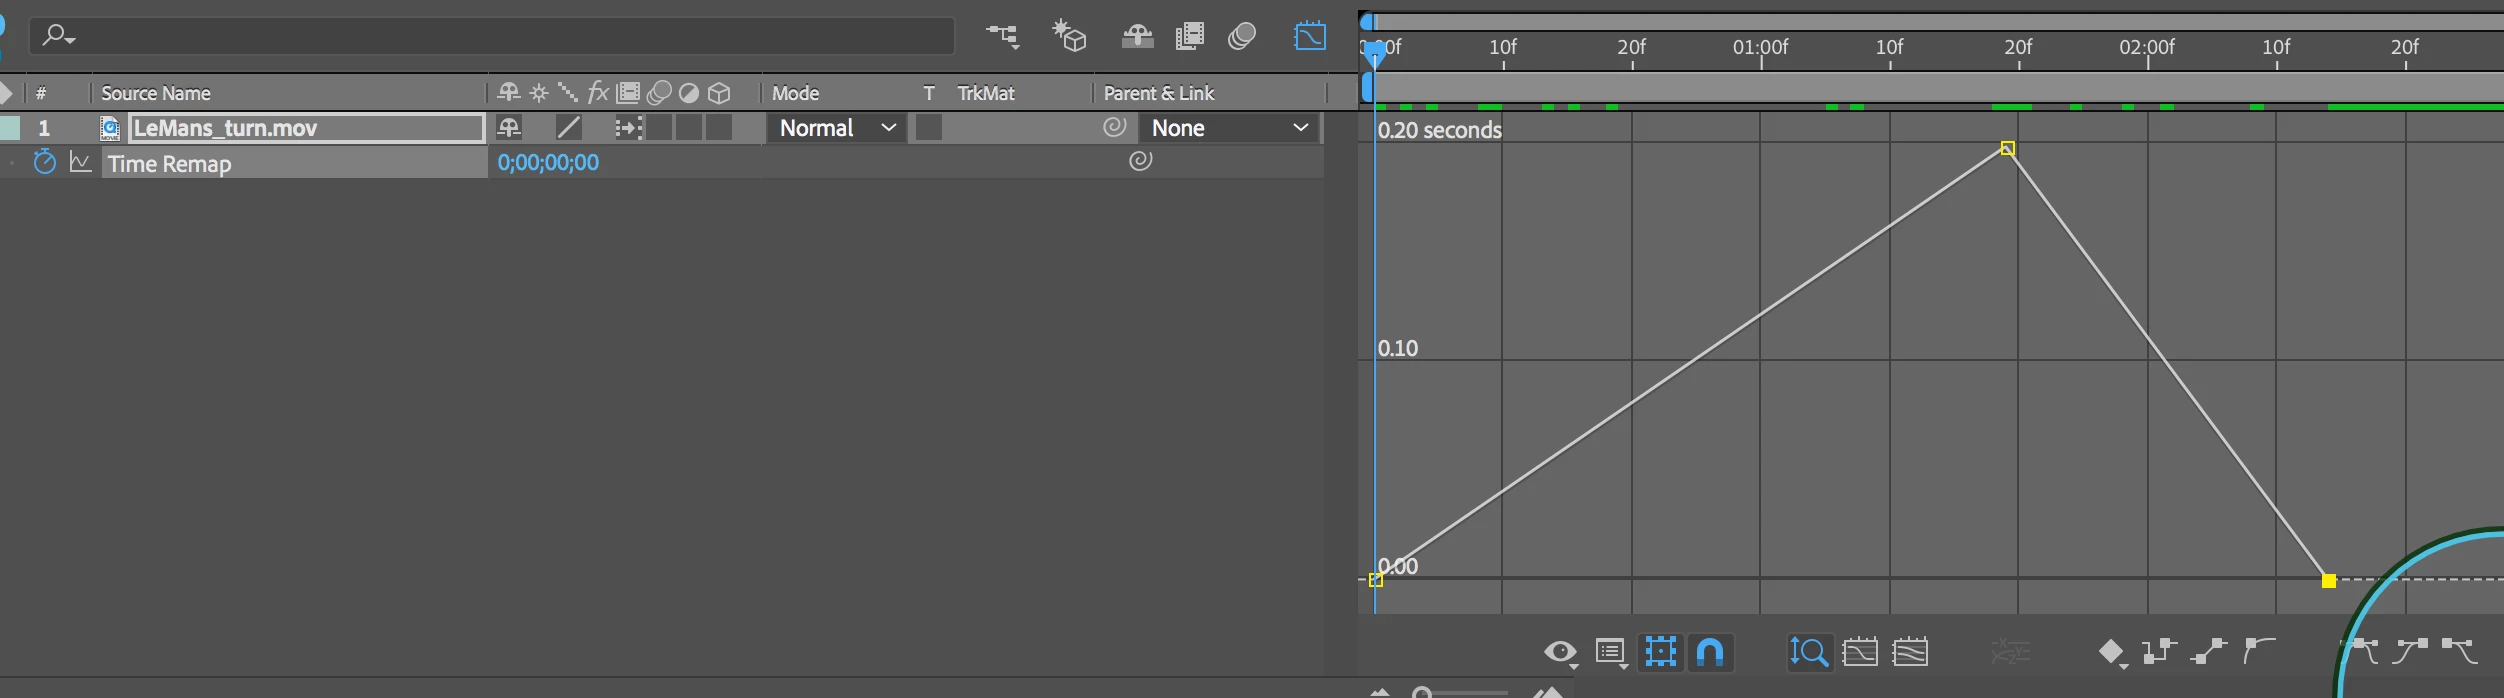This screenshot has width=2504, height=698.
Task: Click the timeline zoom slider handle
Action: point(1422,692)
